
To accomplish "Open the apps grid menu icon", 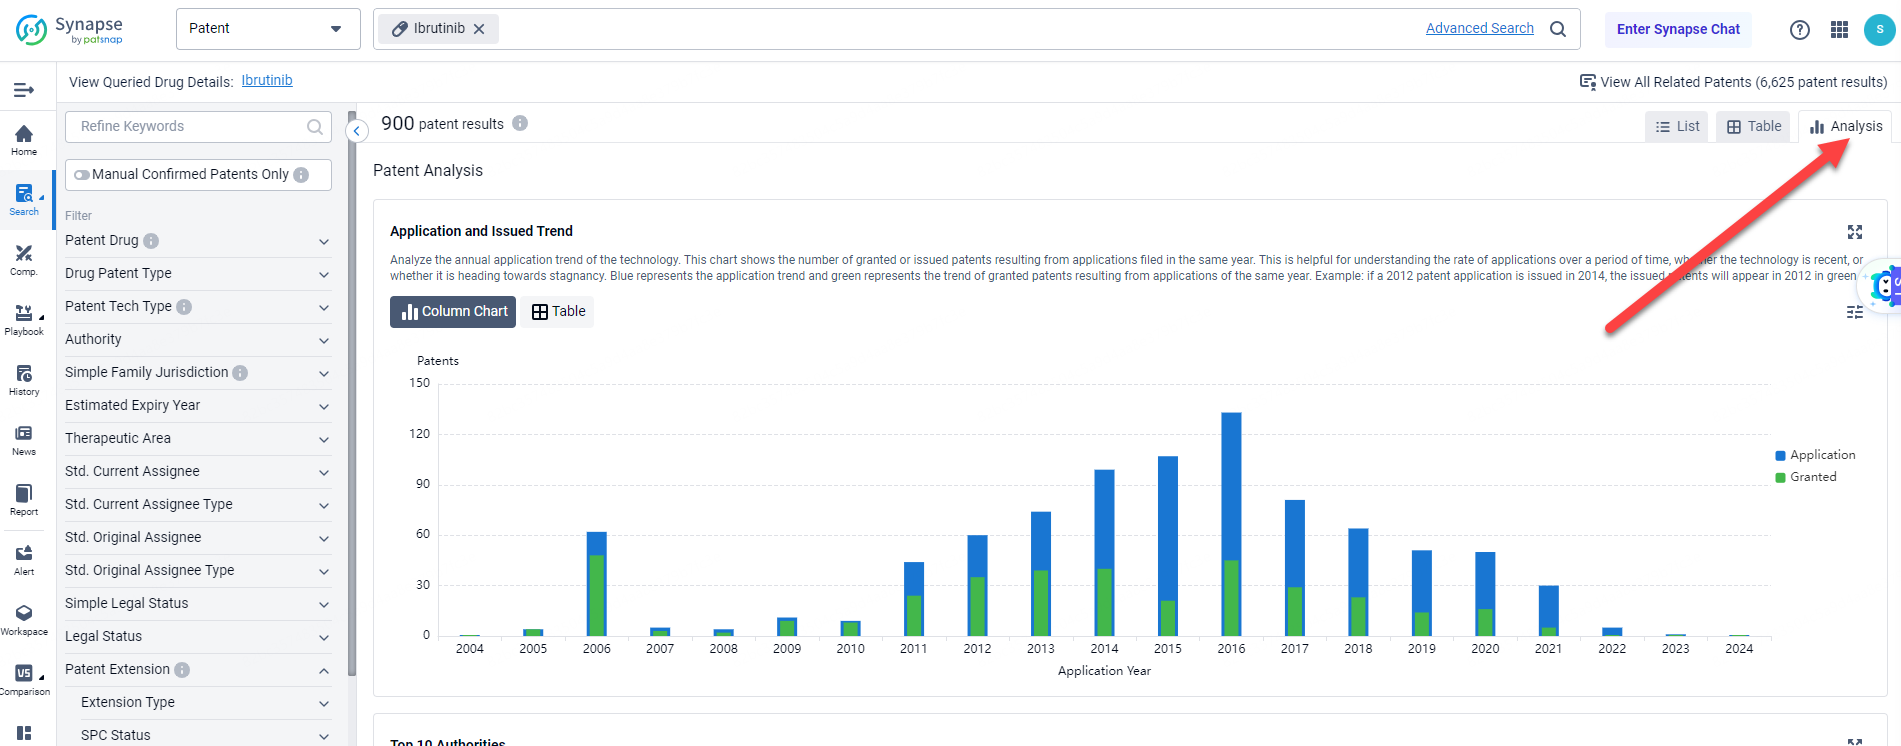I will click(1839, 30).
